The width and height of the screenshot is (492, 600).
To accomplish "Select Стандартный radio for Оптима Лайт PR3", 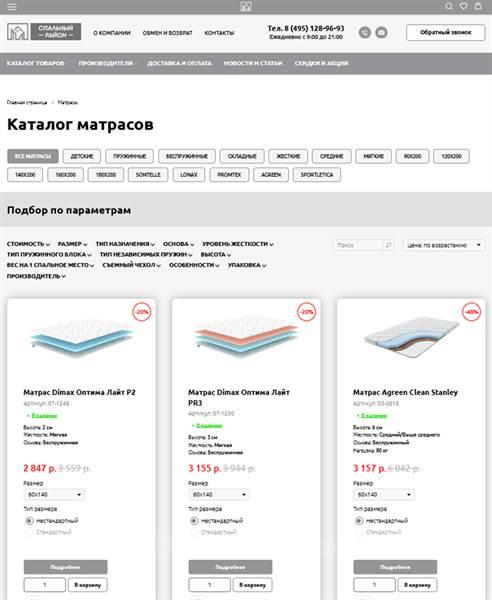I will click(194, 532).
